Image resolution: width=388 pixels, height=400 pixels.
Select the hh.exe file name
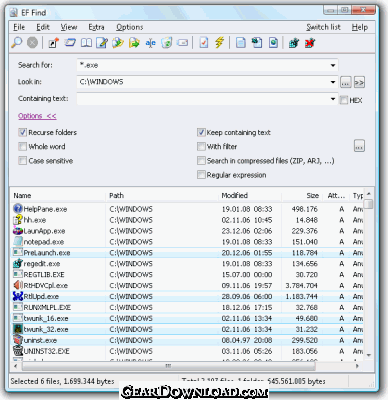35,220
